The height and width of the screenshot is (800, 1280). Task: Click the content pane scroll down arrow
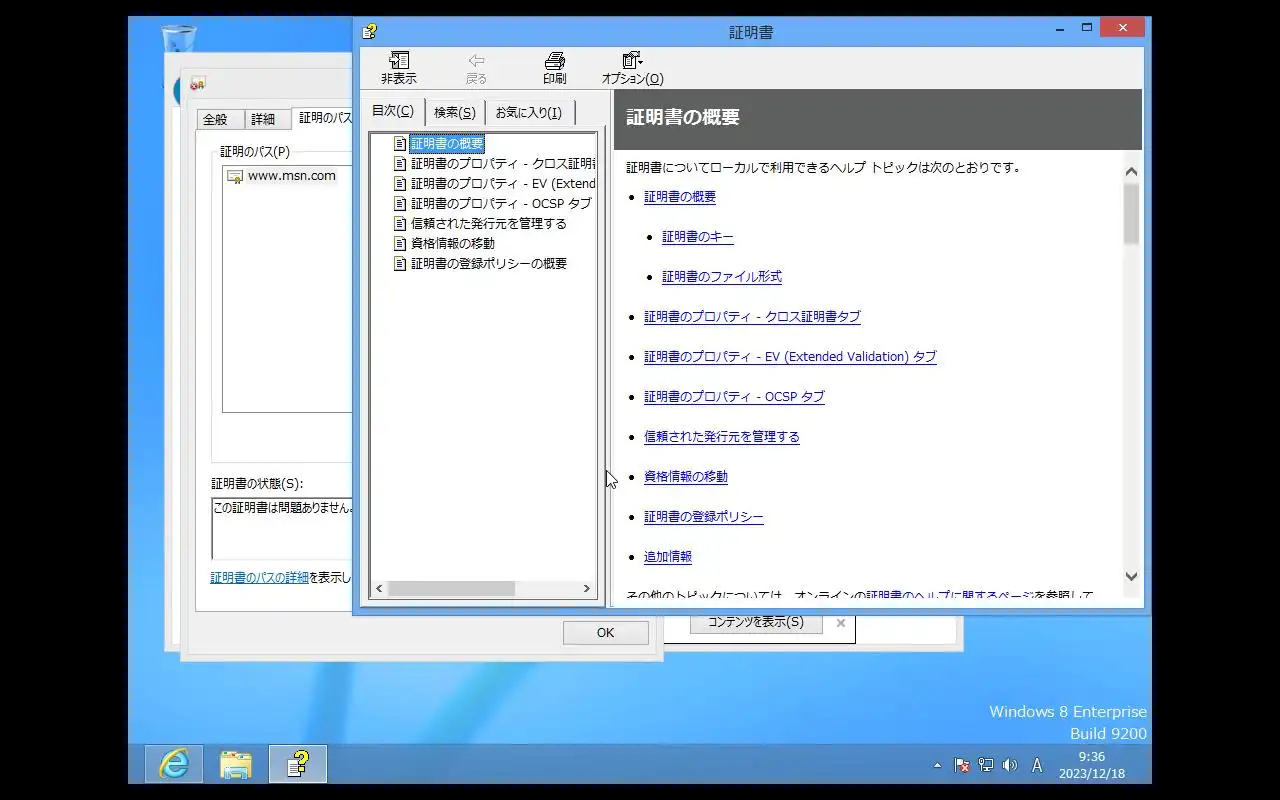(1131, 576)
